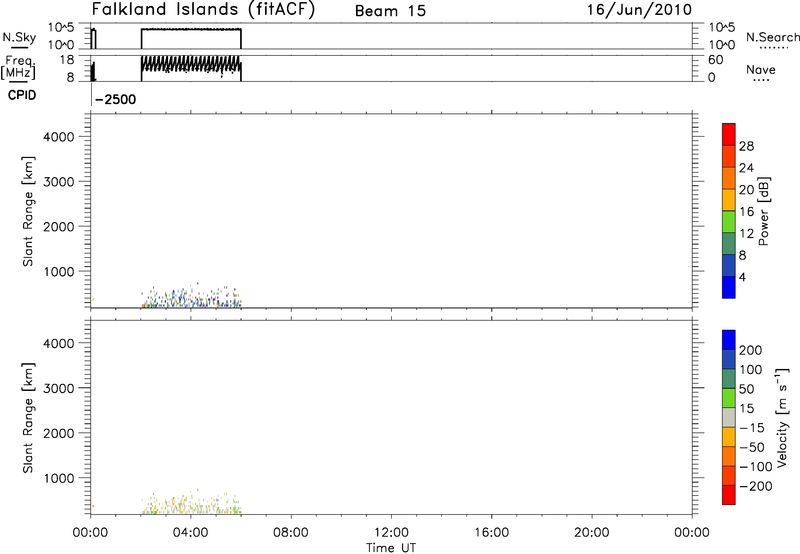Click the '20:00' time axis label

click(x=592, y=533)
